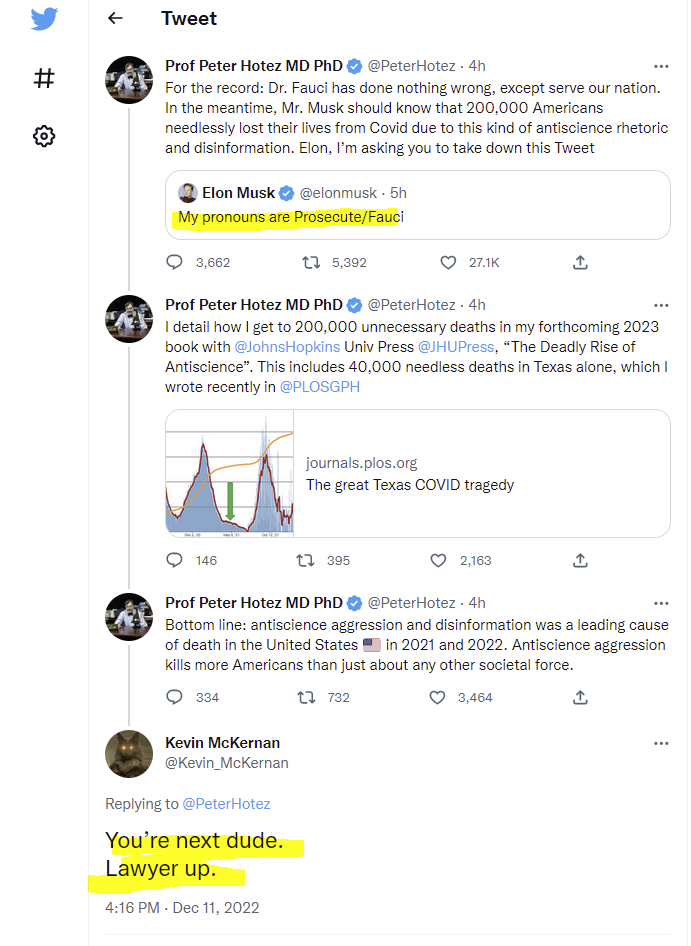Open more options on first Hotez tweet
691x946 pixels.
(x=660, y=66)
